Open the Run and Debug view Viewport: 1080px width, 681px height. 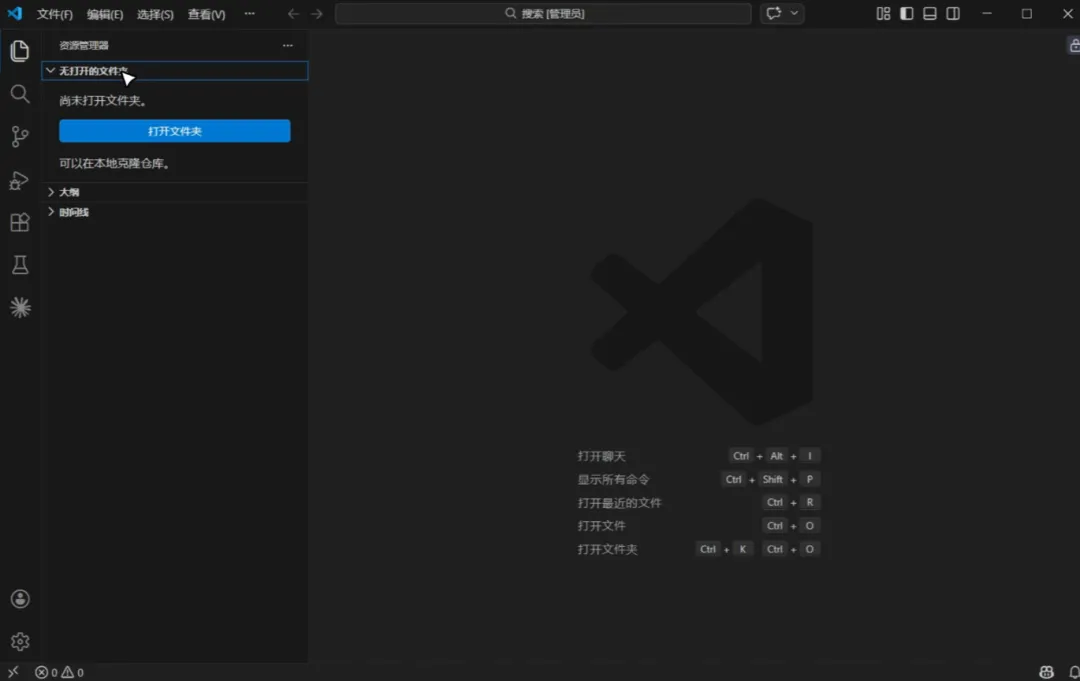[x=20, y=180]
